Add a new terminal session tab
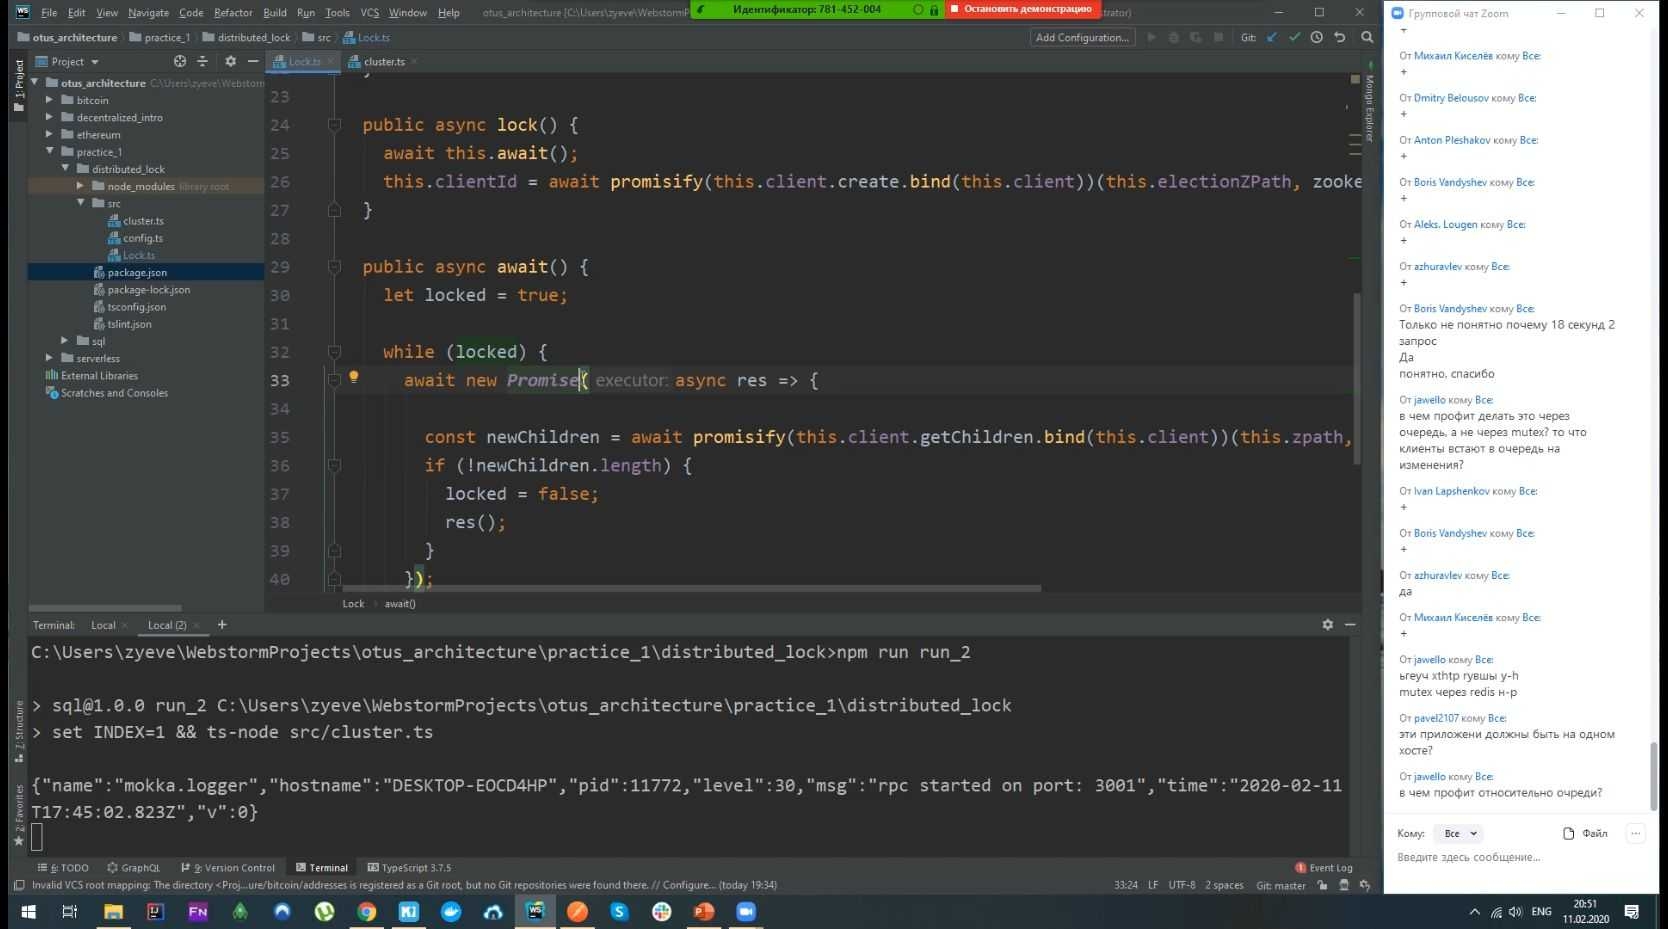Screen dimensions: 1668x929 coord(222,625)
